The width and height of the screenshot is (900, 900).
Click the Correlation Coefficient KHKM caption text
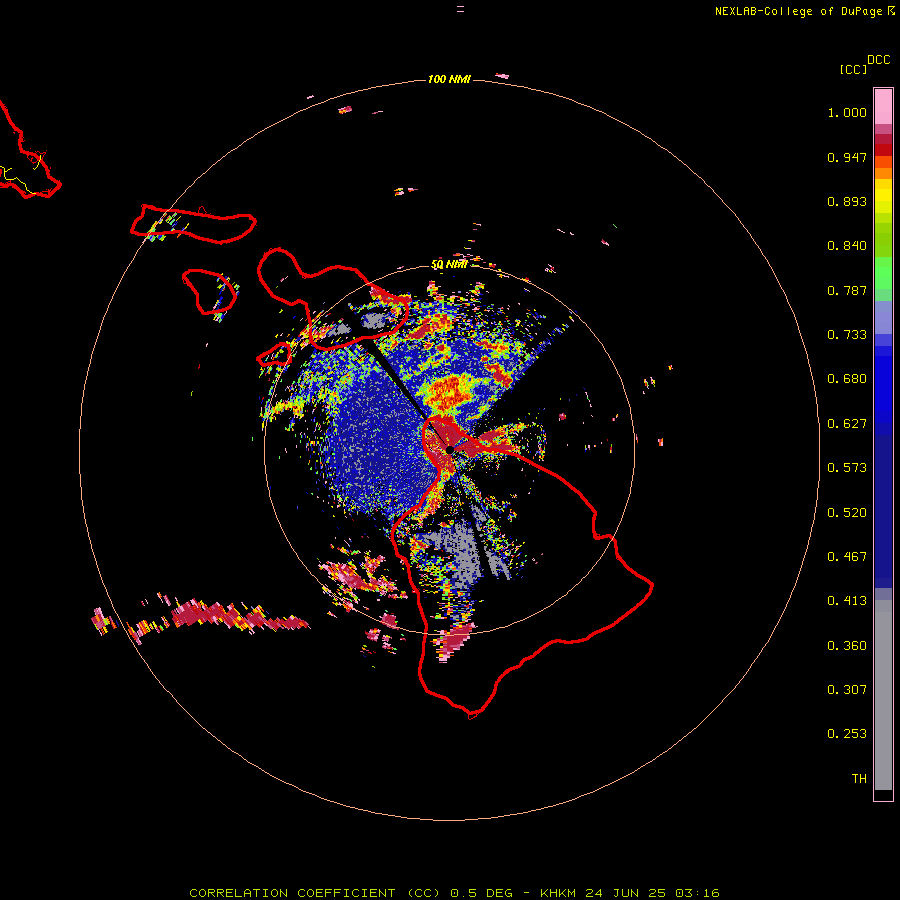click(454, 893)
